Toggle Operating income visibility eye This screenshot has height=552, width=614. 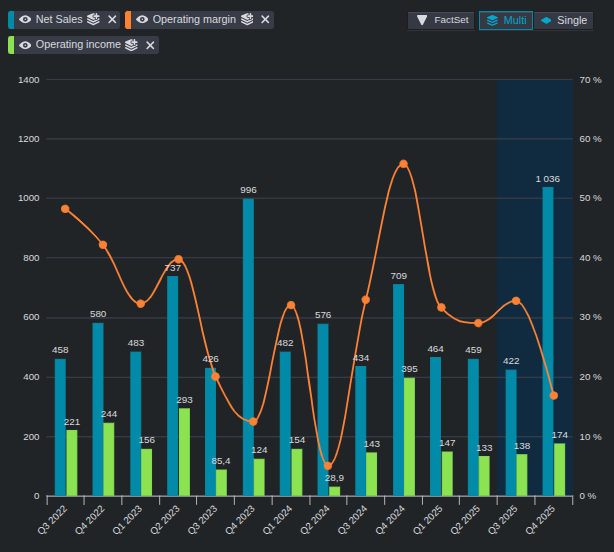click(x=25, y=45)
